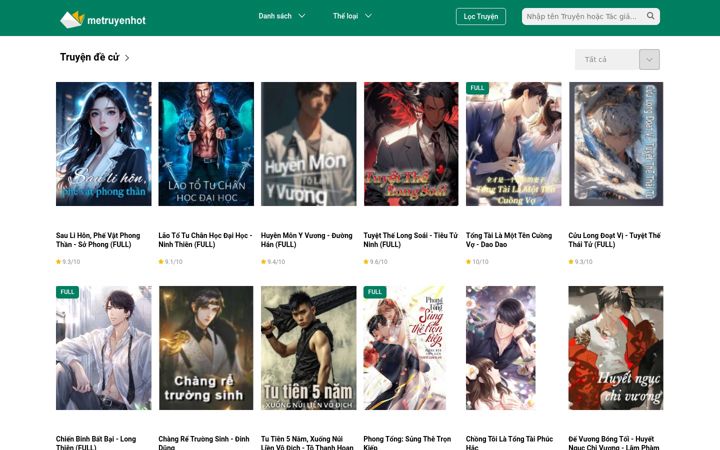
Task: Click the Lọc Truyện button
Action: (481, 17)
